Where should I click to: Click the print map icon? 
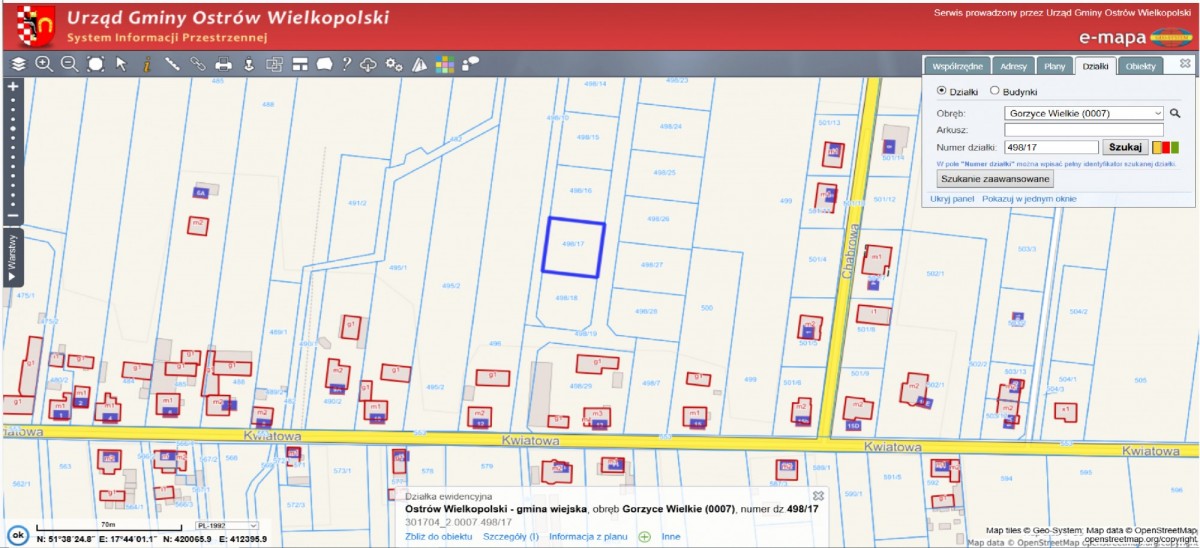point(224,64)
